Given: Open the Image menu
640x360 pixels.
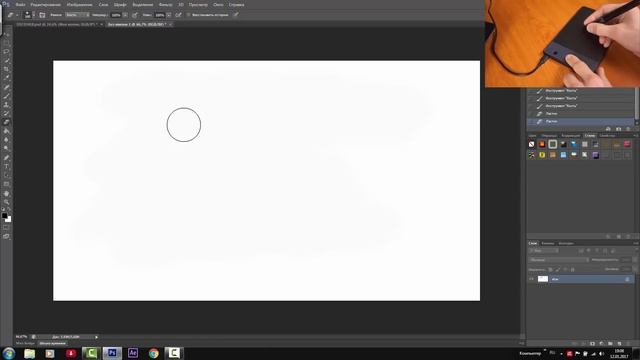Looking at the screenshot, I should click(x=79, y=4).
